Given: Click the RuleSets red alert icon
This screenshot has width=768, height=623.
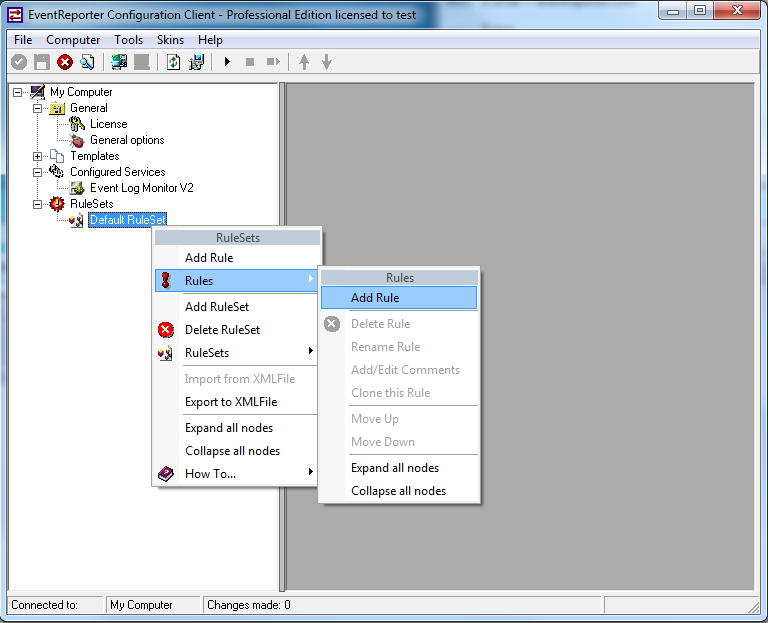Looking at the screenshot, I should coord(57,204).
